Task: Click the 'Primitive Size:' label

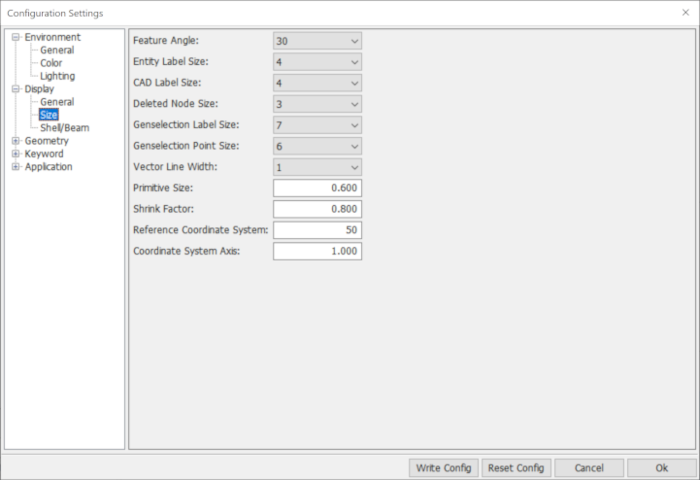Action: (x=163, y=188)
